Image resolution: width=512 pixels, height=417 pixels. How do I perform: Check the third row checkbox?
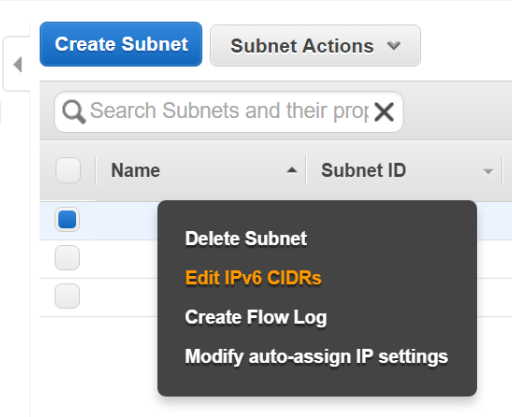tap(67, 296)
